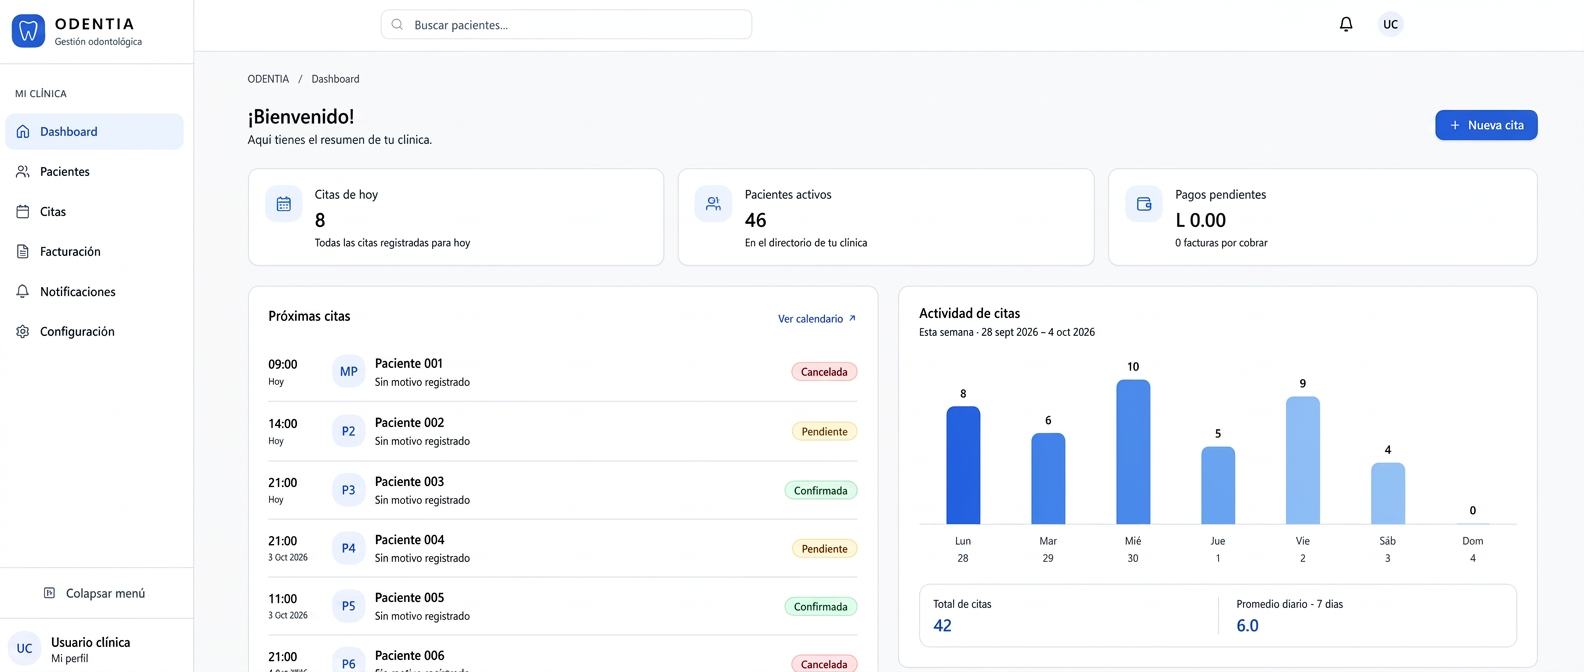Open the UC avatar in top bar
The image size is (1584, 672).
(1390, 24)
